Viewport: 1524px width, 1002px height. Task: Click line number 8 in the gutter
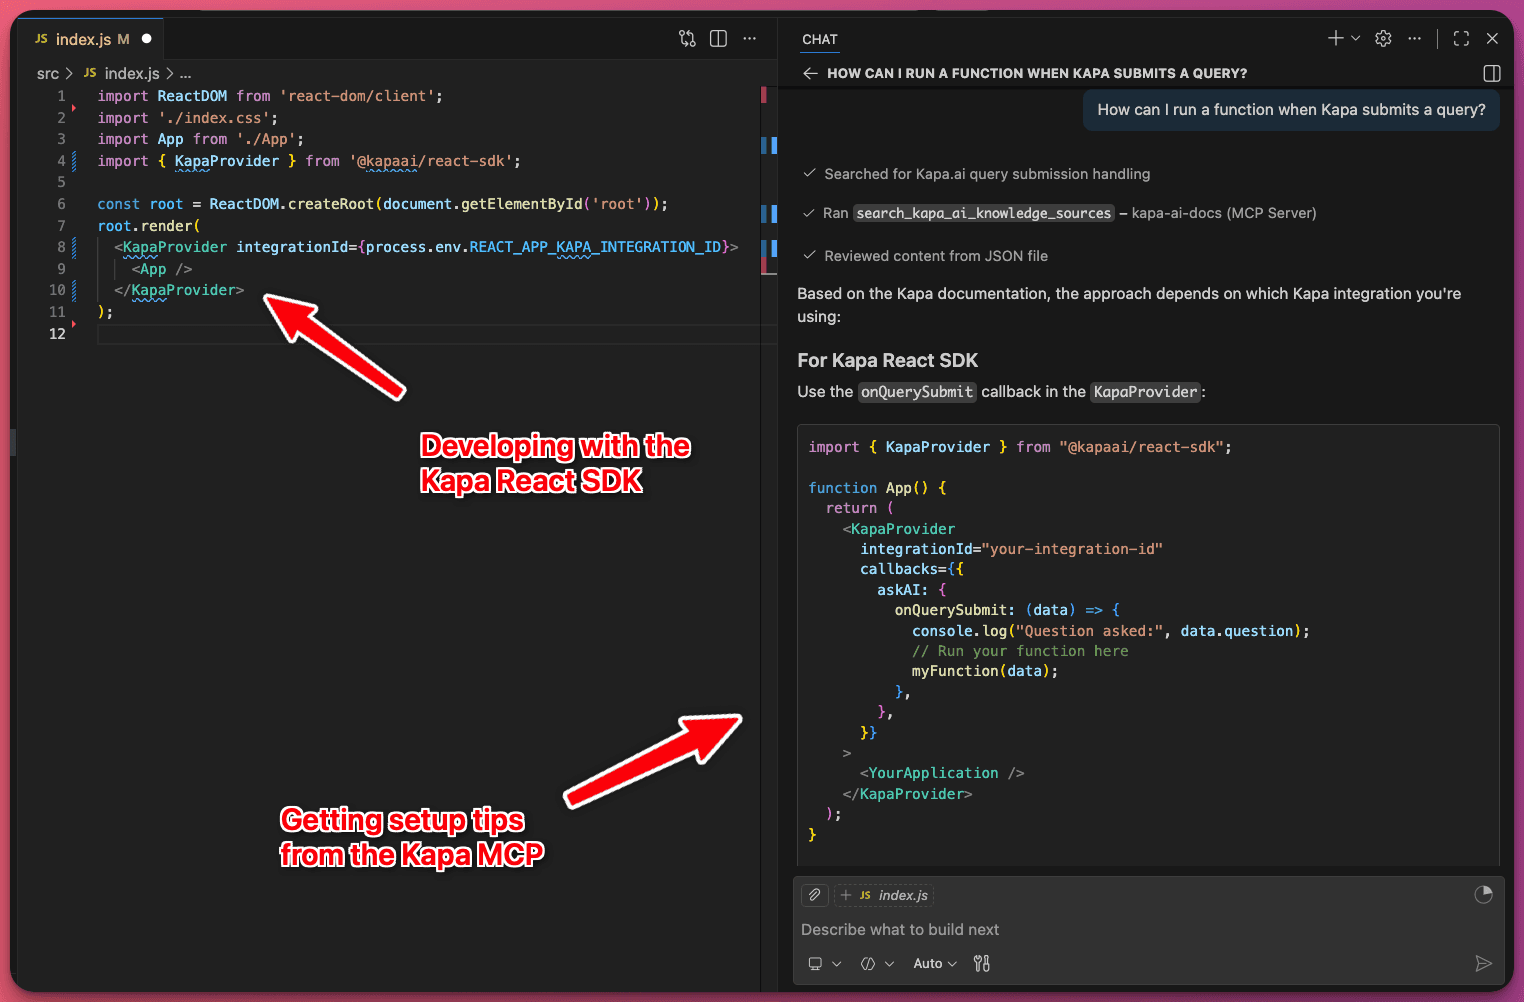coord(61,247)
